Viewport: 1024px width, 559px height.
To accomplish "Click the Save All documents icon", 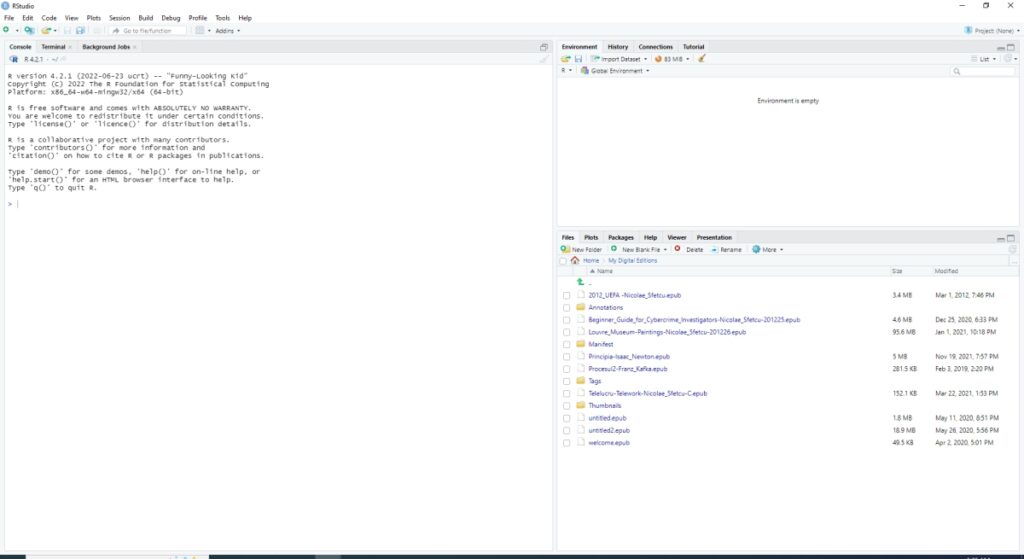I will (80, 30).
